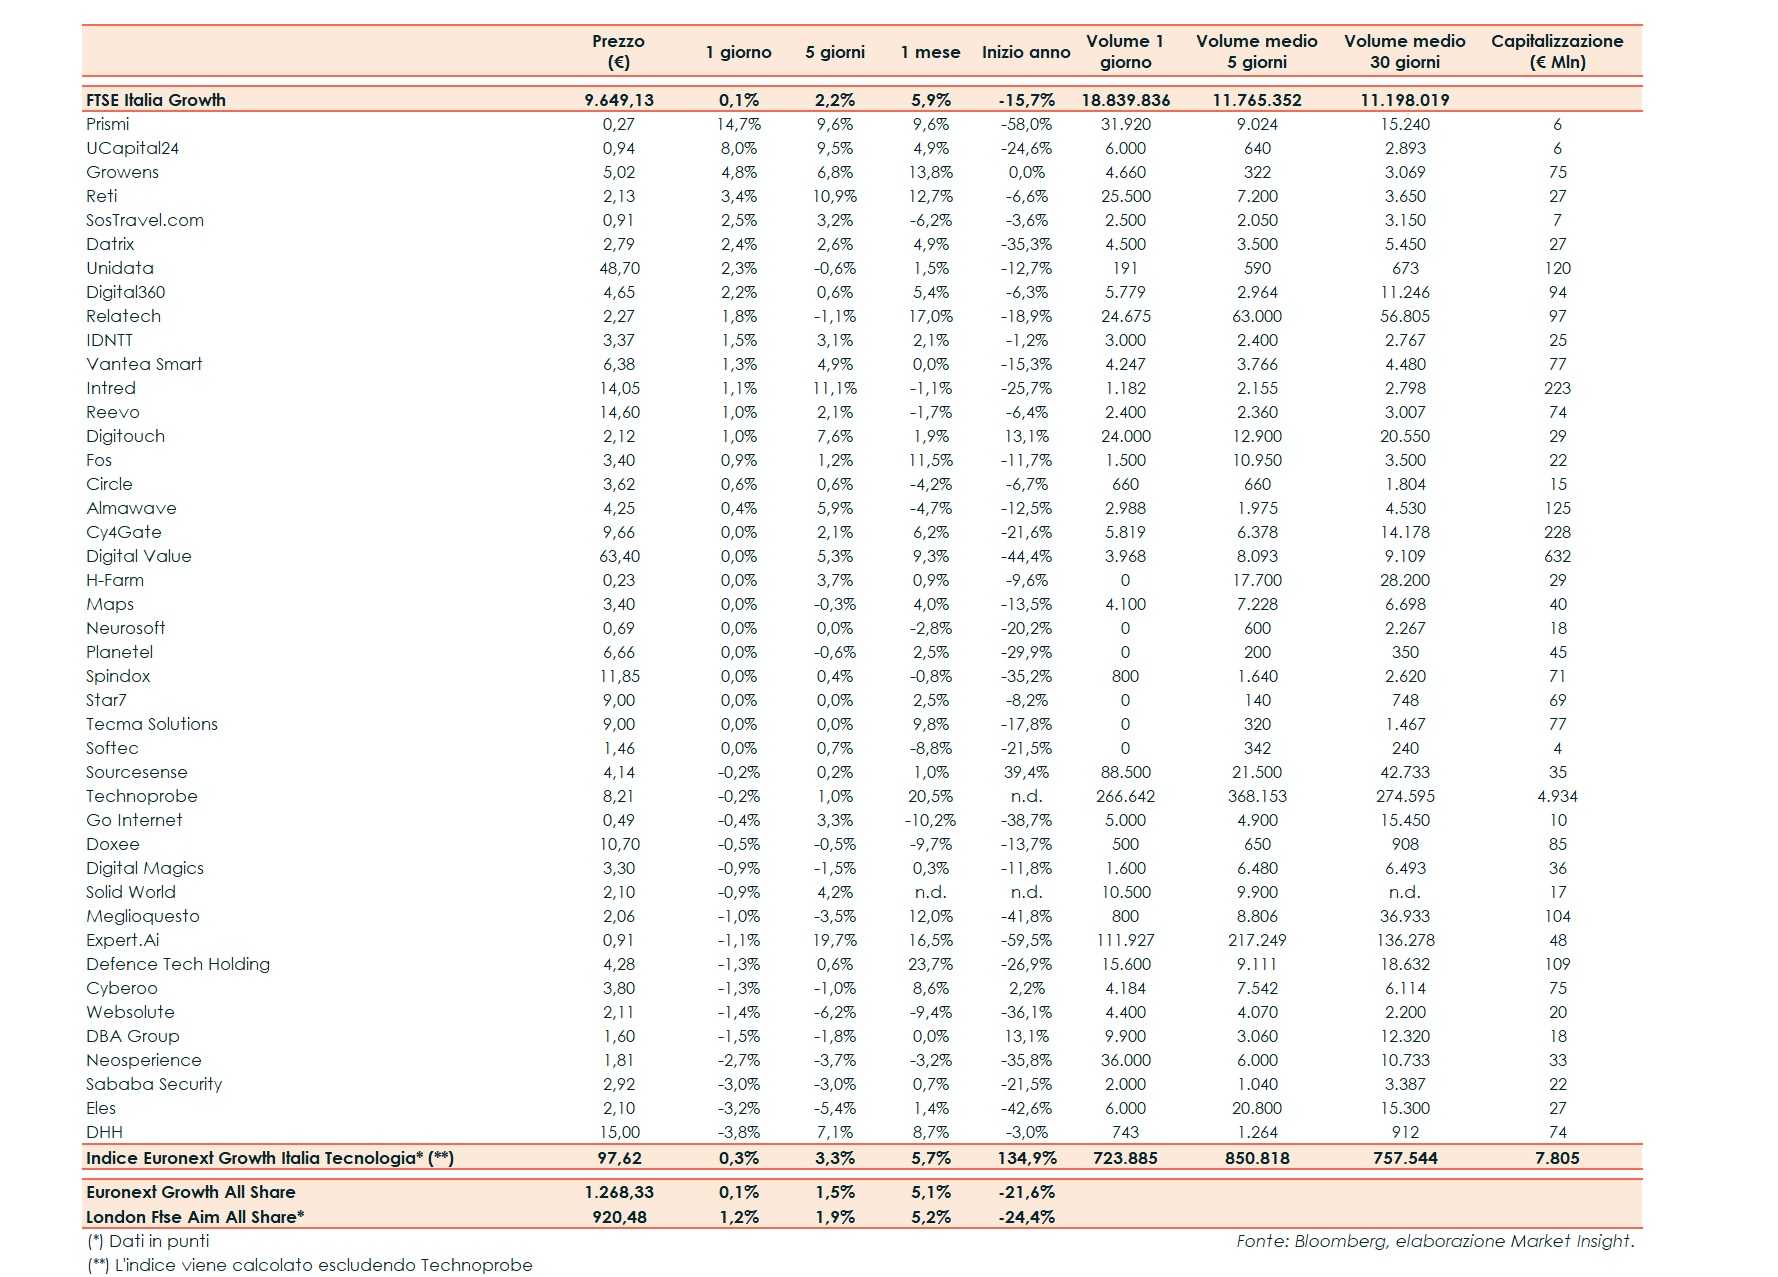Select the 'Circle' row name
This screenshot has height=1277, width=1778.
tap(109, 484)
